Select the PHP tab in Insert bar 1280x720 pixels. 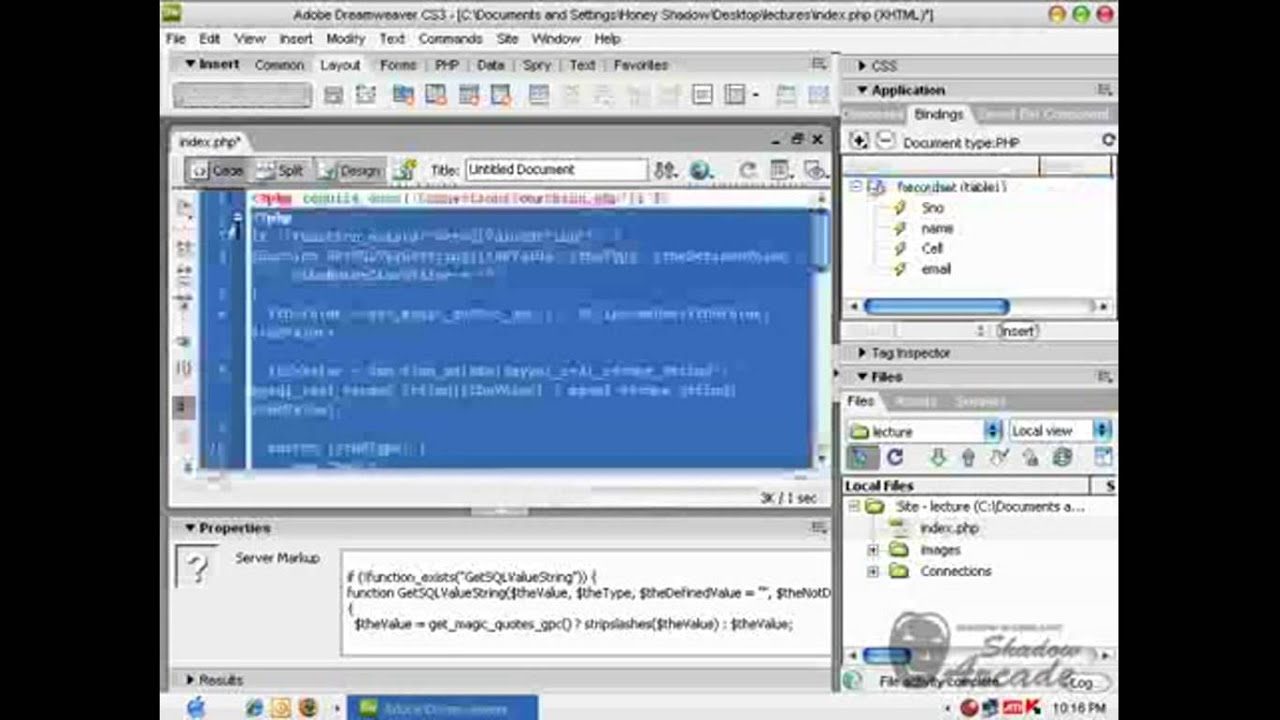pyautogui.click(x=446, y=65)
